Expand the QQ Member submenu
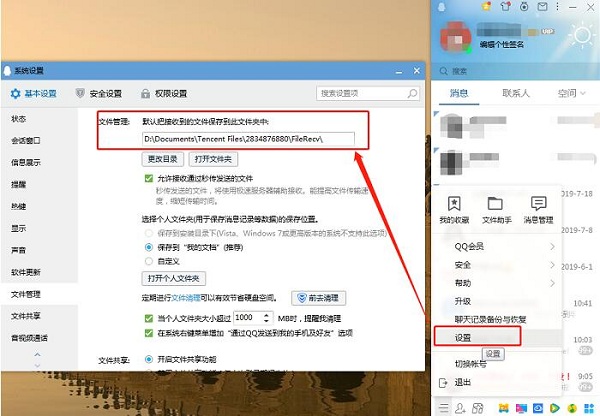Image resolution: width=600 pixels, height=416 pixels. [552, 246]
